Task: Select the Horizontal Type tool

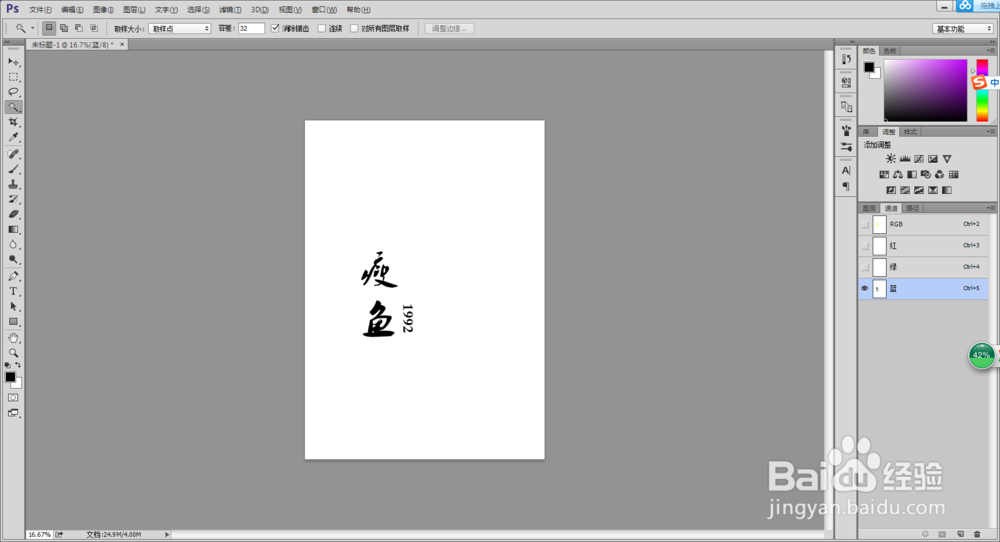Action: (13, 291)
